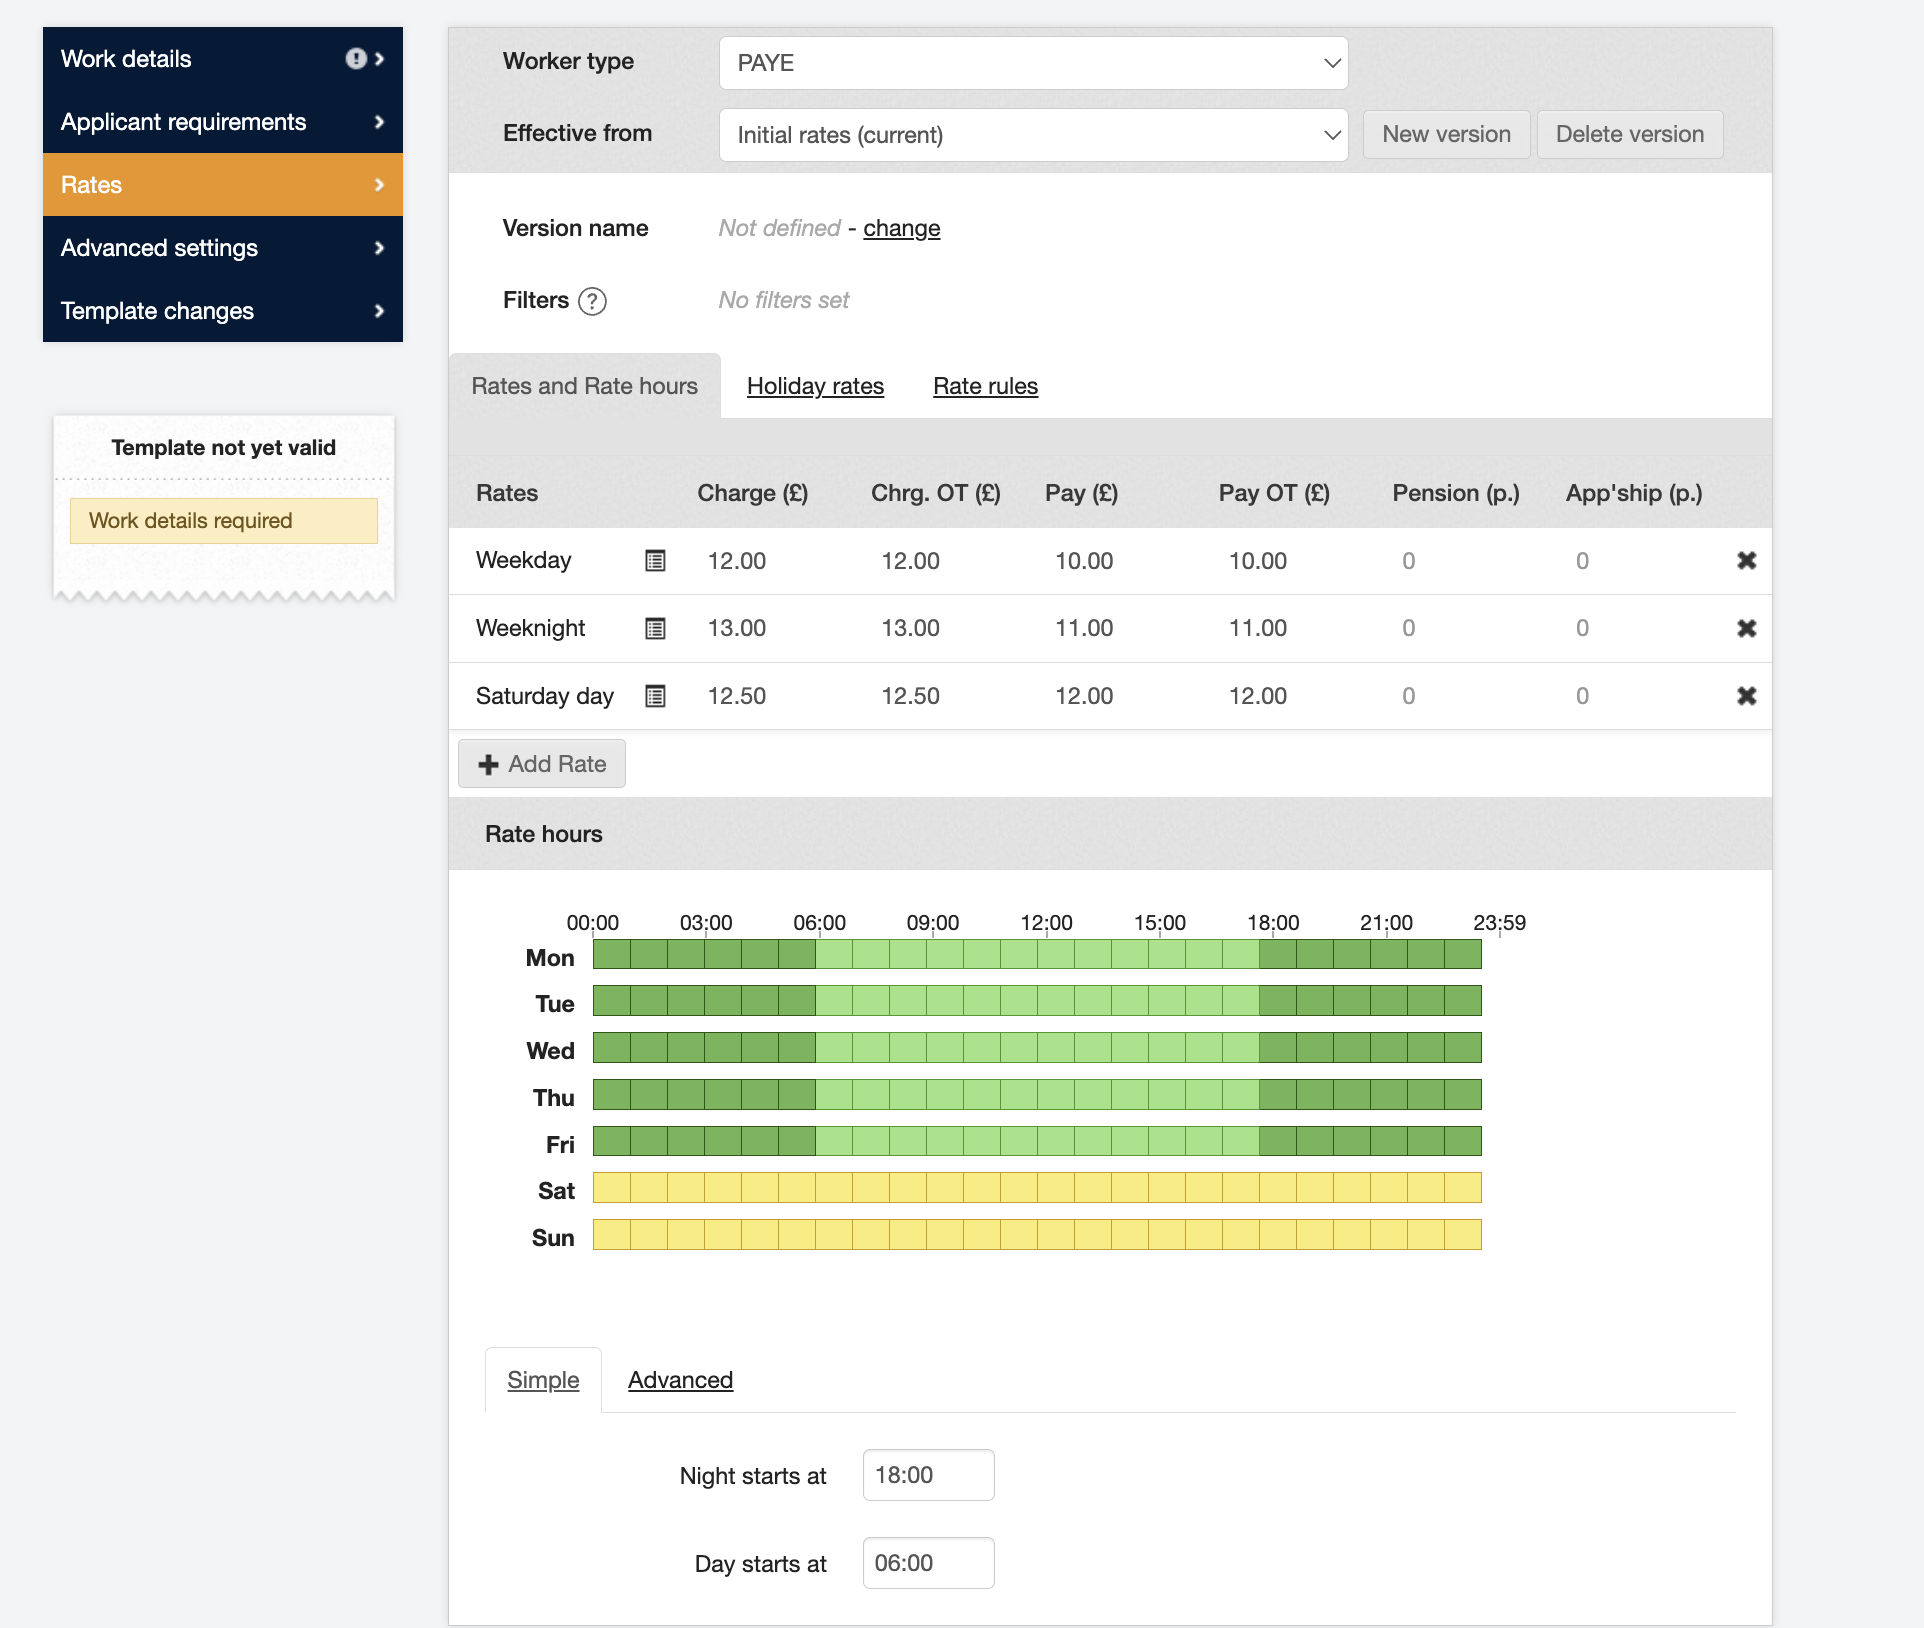This screenshot has height=1628, width=1924.
Task: Click the Filters help question mark icon
Action: pos(592,301)
